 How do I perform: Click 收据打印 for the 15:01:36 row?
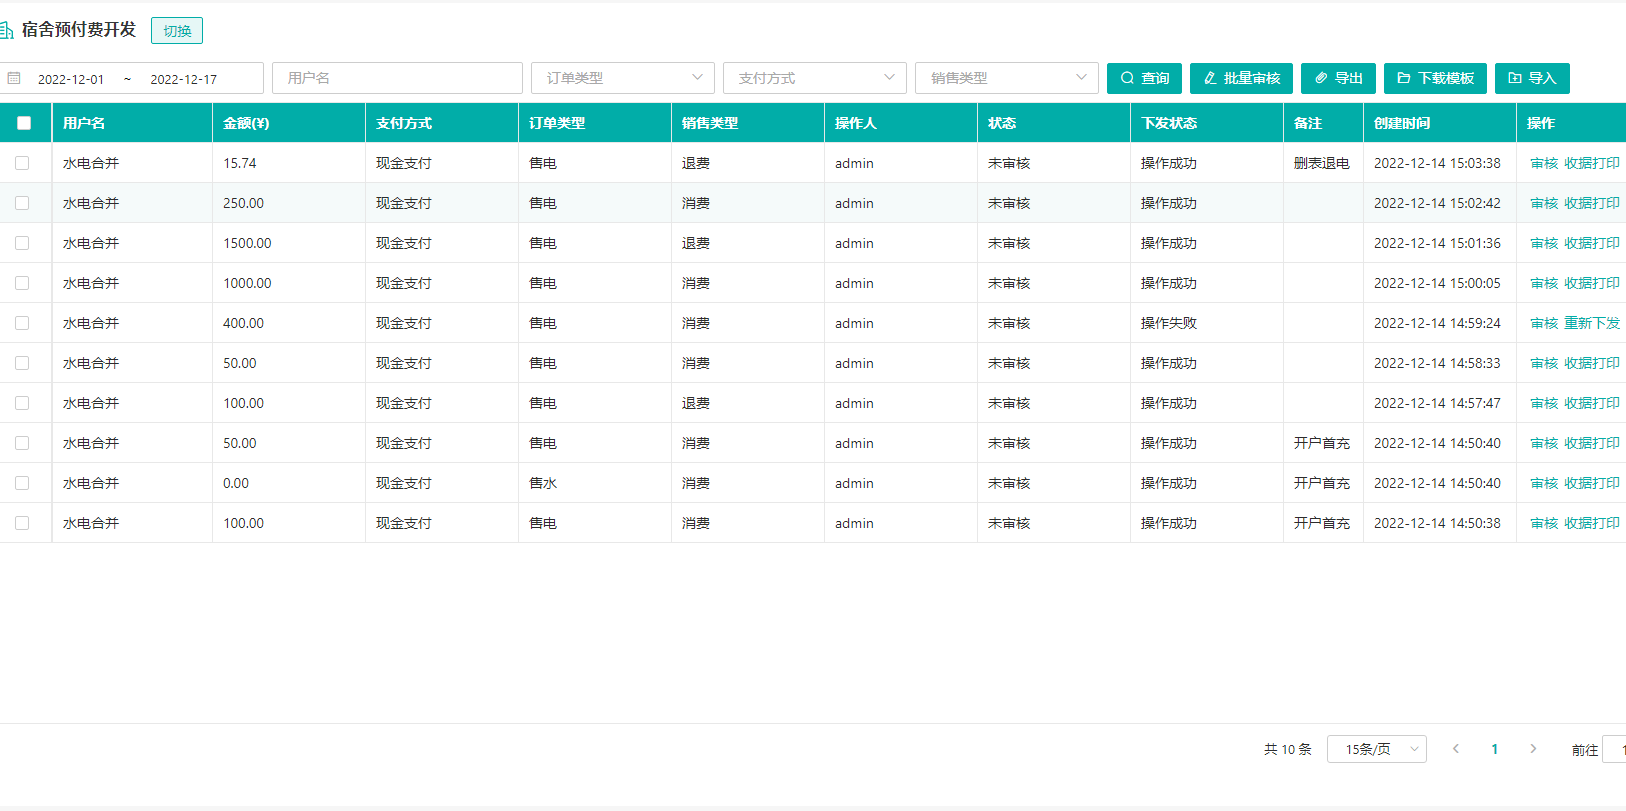[1592, 243]
